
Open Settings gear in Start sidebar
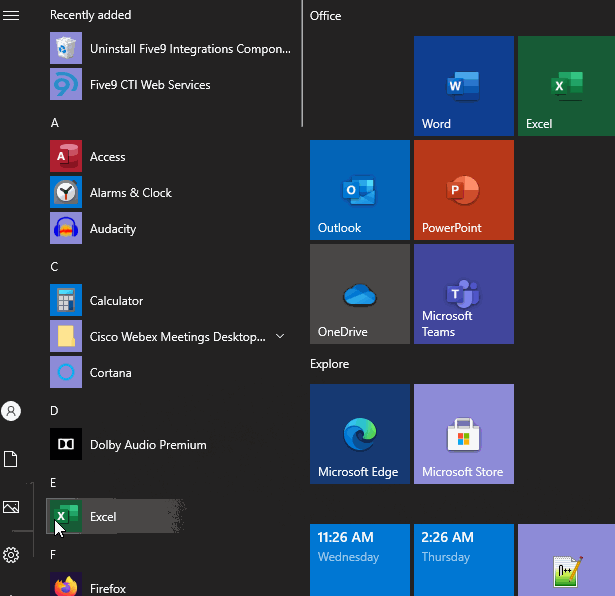pyautogui.click(x=11, y=555)
